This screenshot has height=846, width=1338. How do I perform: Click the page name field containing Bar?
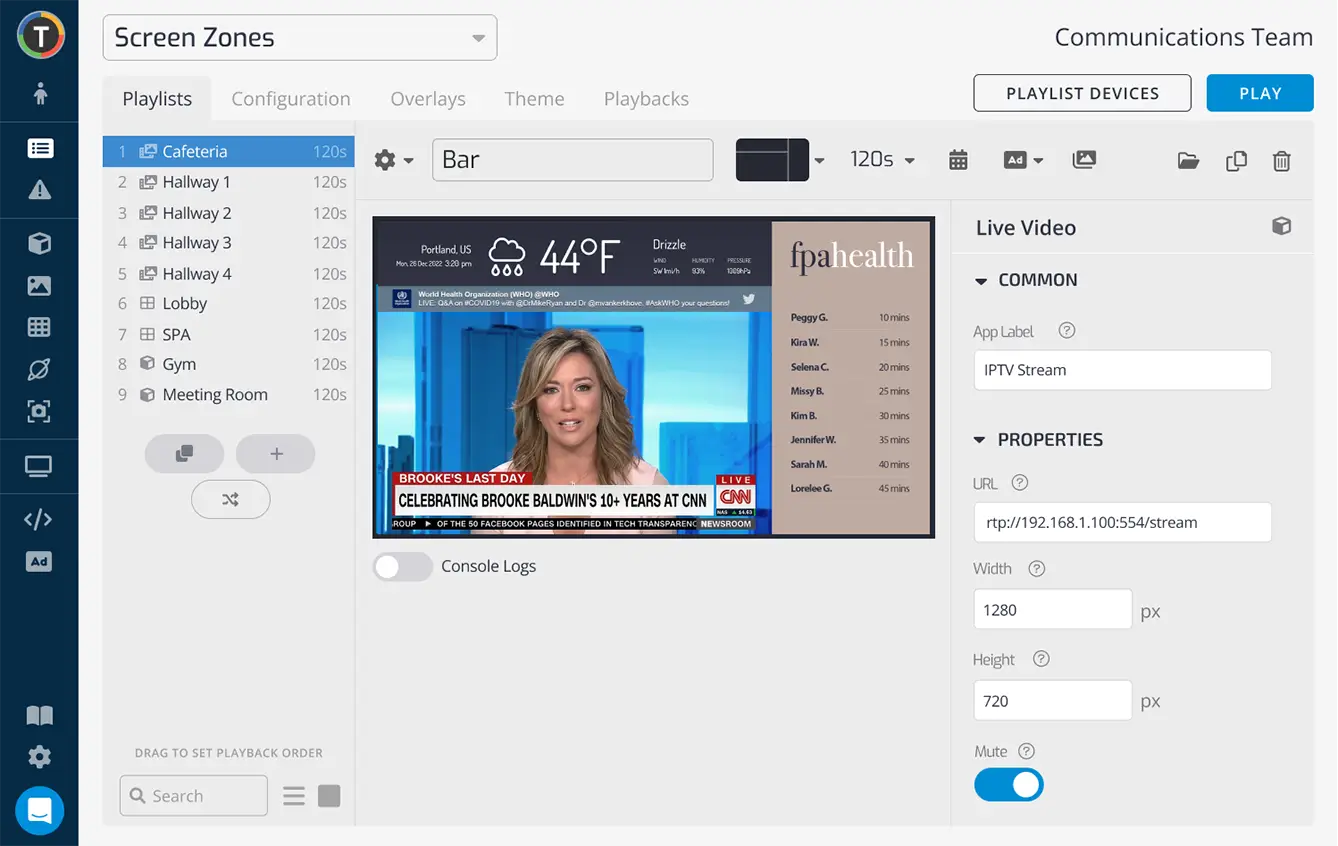(x=573, y=160)
